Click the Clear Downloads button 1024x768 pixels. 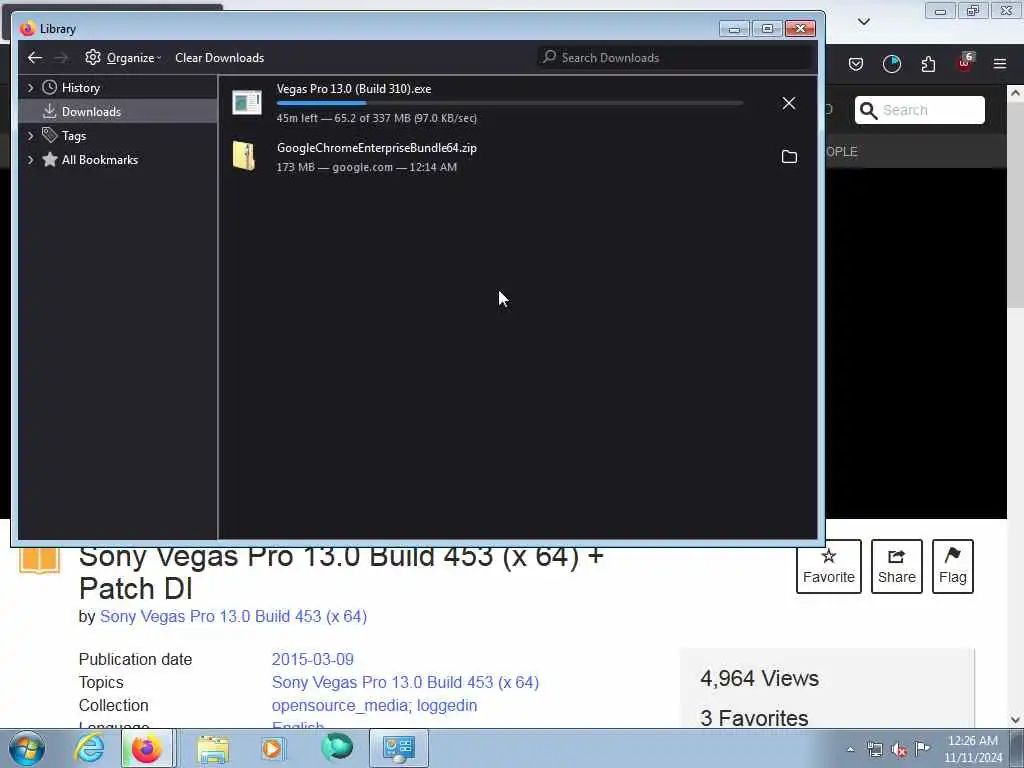219,57
